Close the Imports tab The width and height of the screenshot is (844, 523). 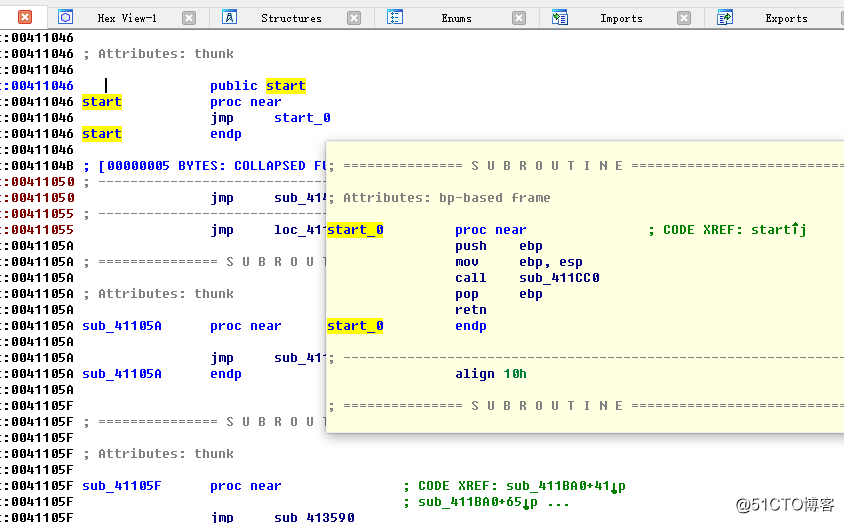pos(684,18)
